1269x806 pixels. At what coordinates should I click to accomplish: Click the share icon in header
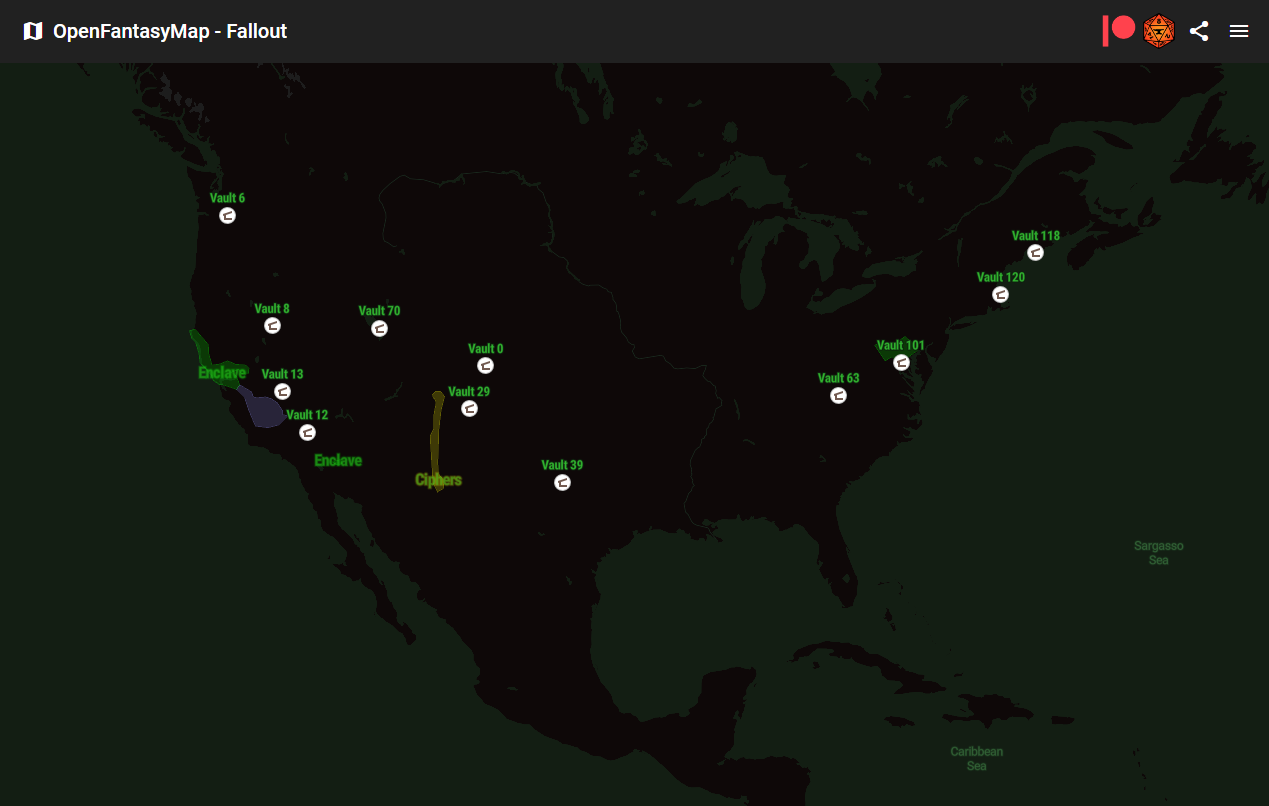point(1199,31)
